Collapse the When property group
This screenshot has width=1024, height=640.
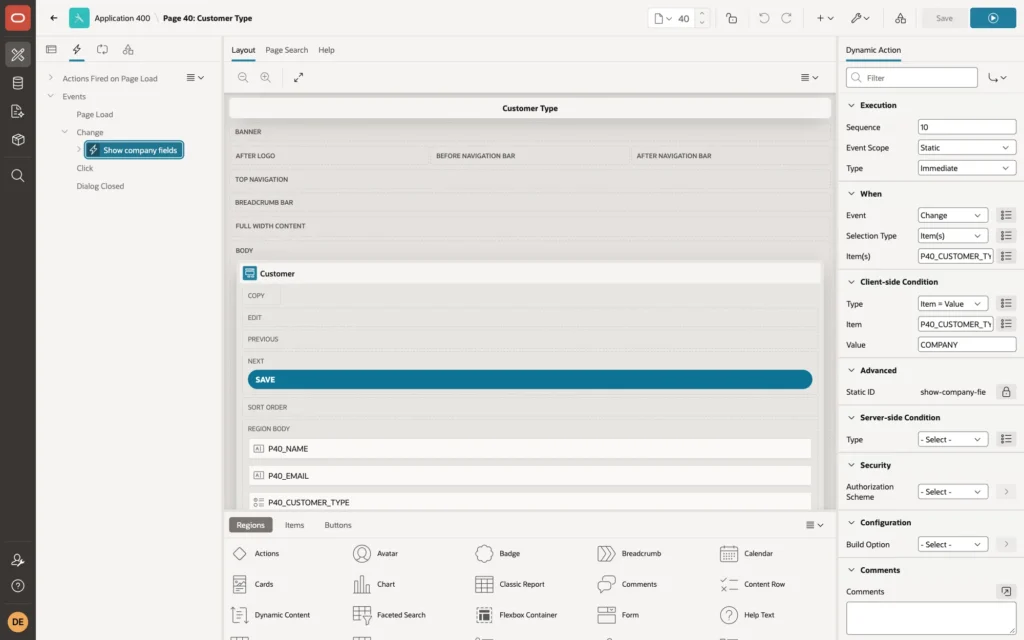click(x=851, y=193)
